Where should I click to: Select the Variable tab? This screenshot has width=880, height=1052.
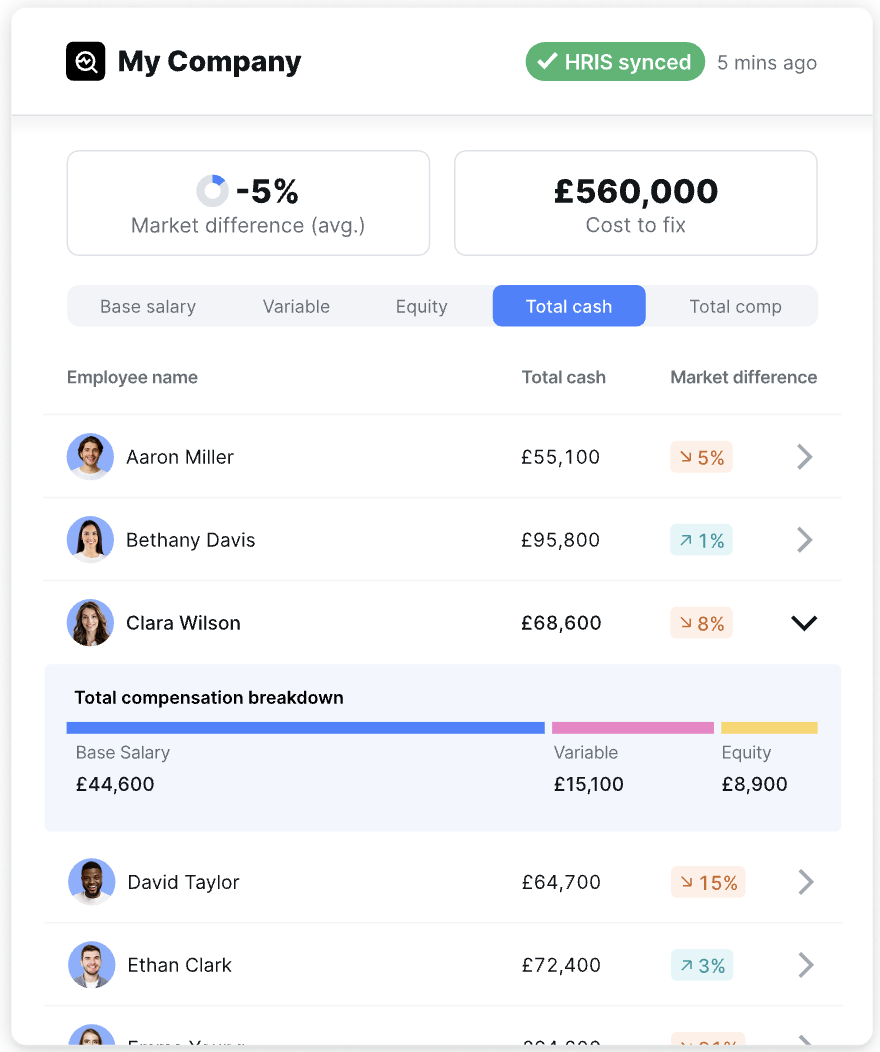click(296, 307)
